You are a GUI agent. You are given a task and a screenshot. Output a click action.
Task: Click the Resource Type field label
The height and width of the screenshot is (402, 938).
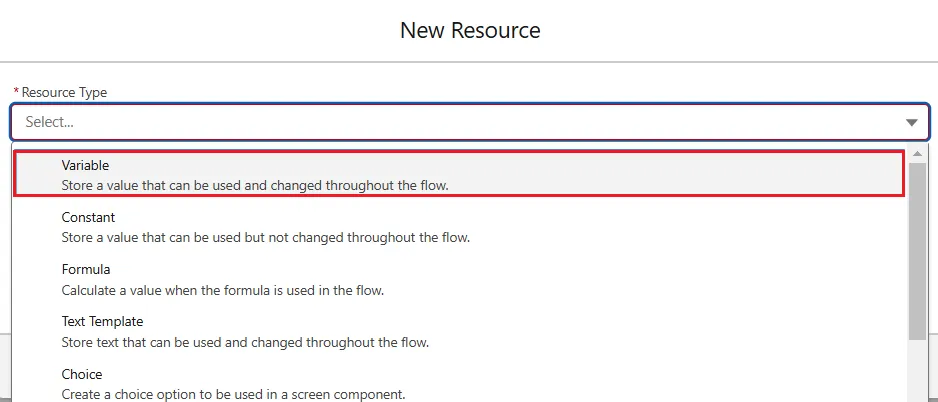(x=64, y=92)
